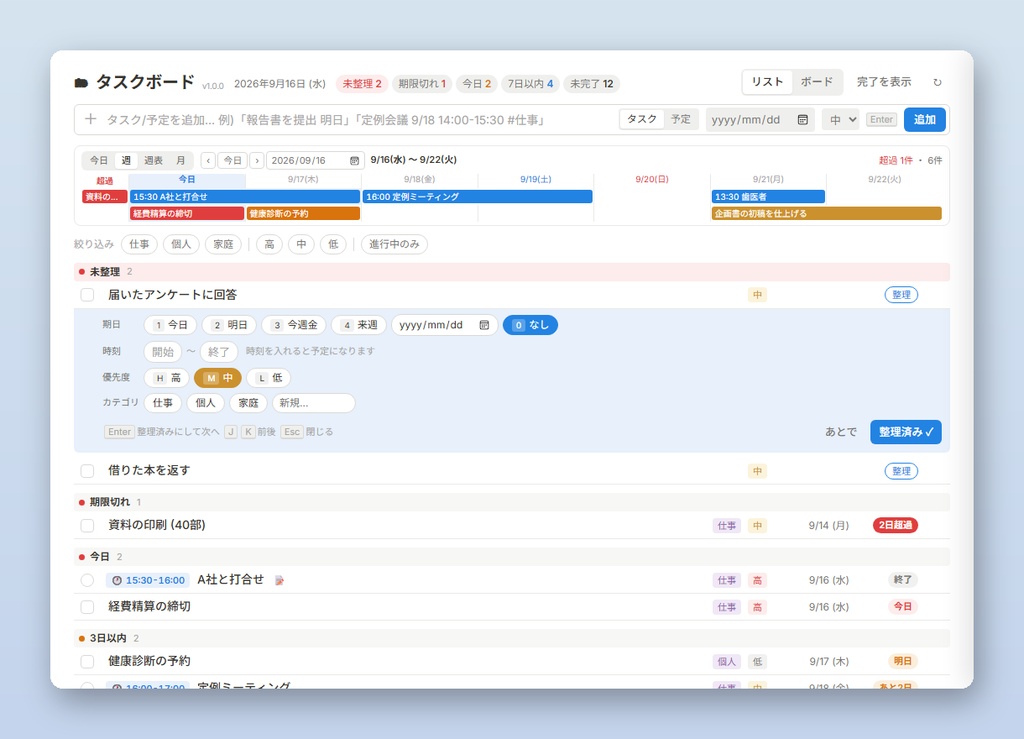The image size is (1024, 739).
Task: Click あとで to postpone sorting
Action: (x=841, y=432)
